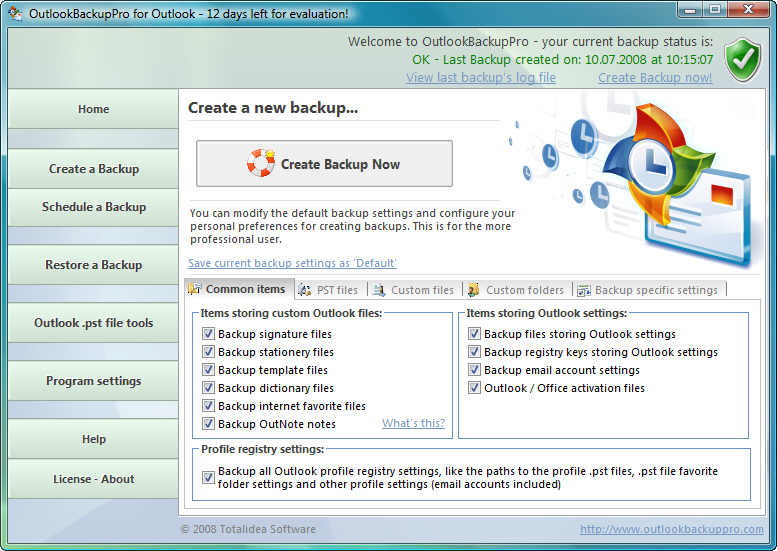Toggle Backup internet favorite files
Image resolution: width=777 pixels, height=551 pixels.
[208, 406]
